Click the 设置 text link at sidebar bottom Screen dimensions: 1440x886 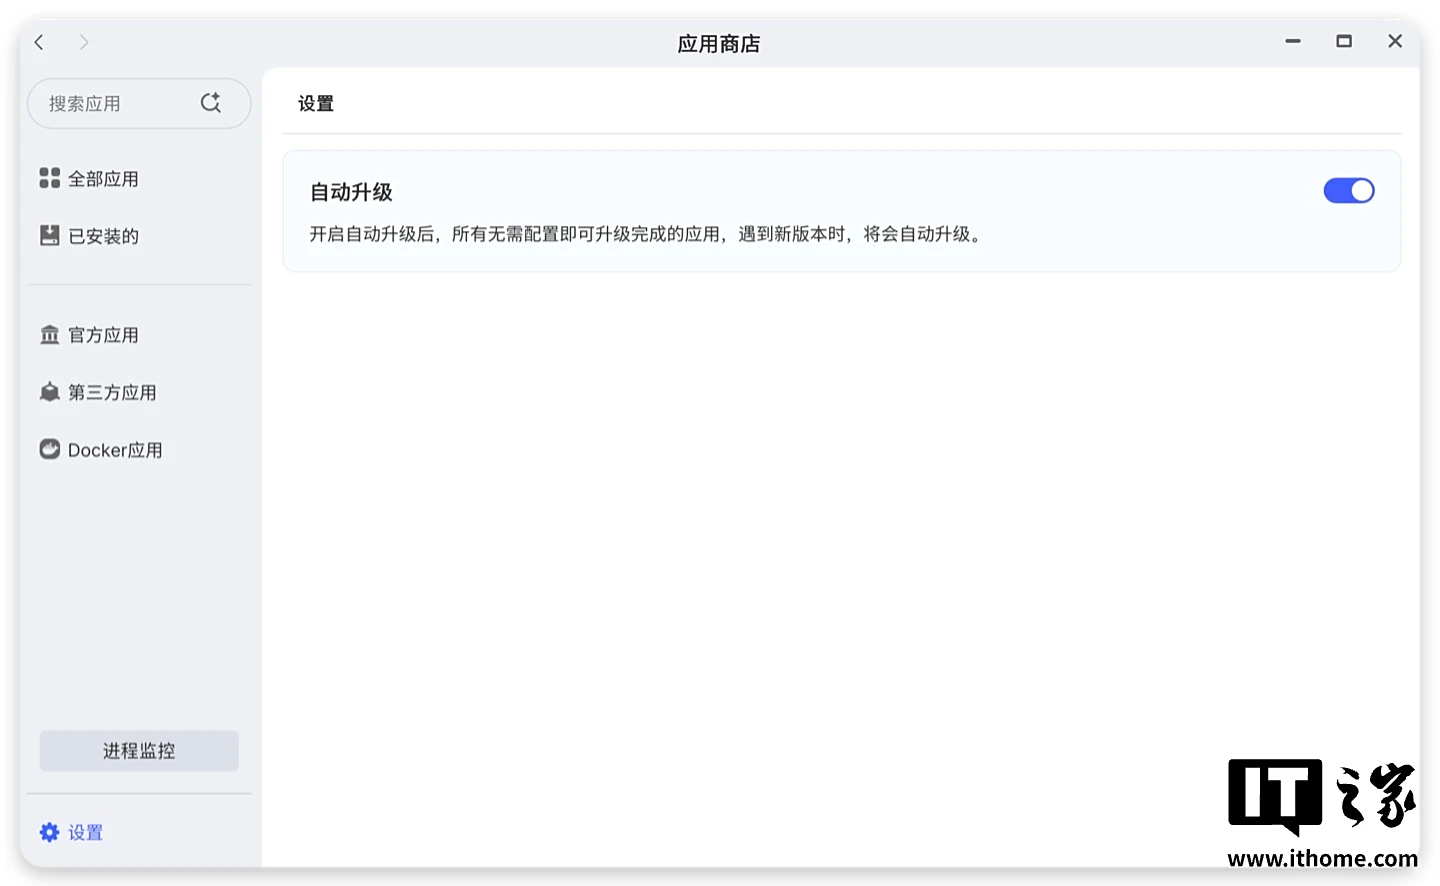tap(86, 833)
